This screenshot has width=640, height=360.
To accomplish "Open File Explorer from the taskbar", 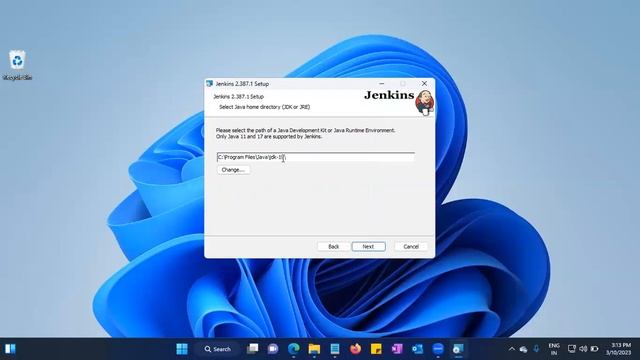I will 314,349.
